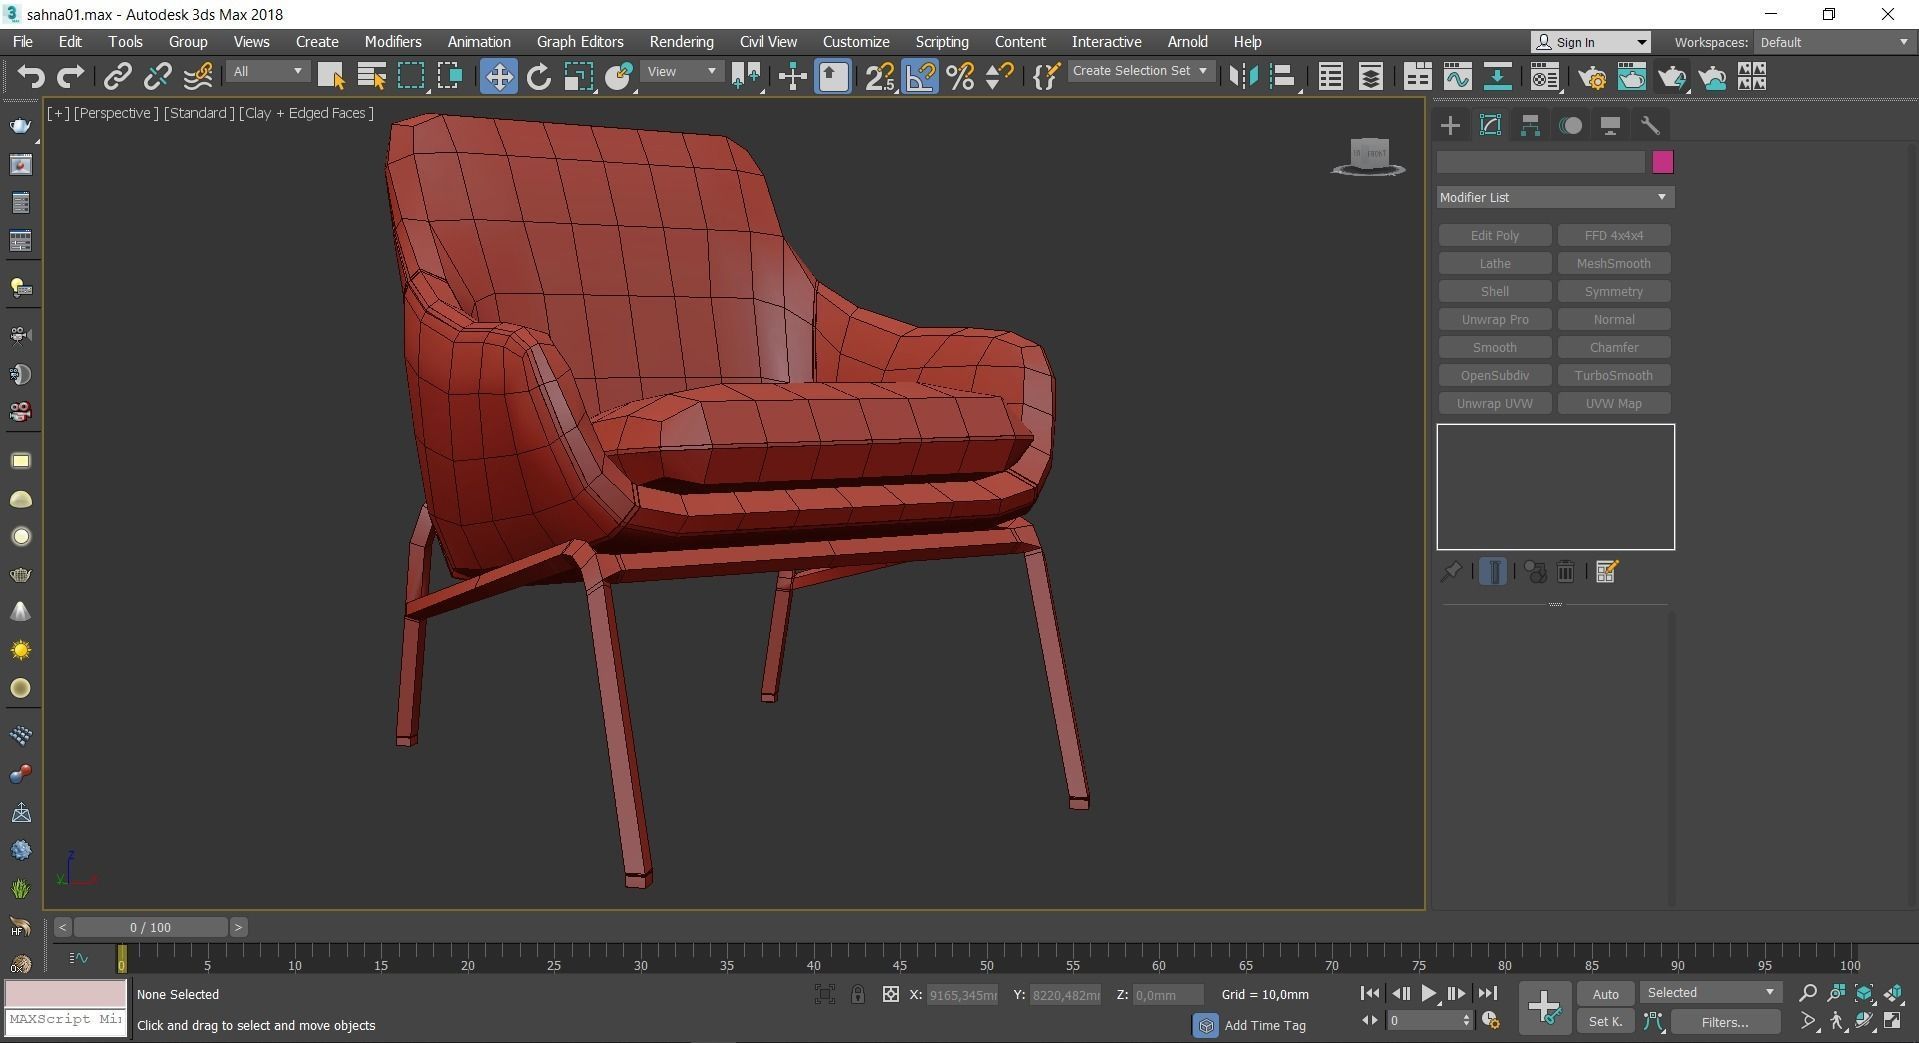Viewport: 1919px width, 1043px height.
Task: Click the TurboSmooth modifier button
Action: coord(1614,376)
